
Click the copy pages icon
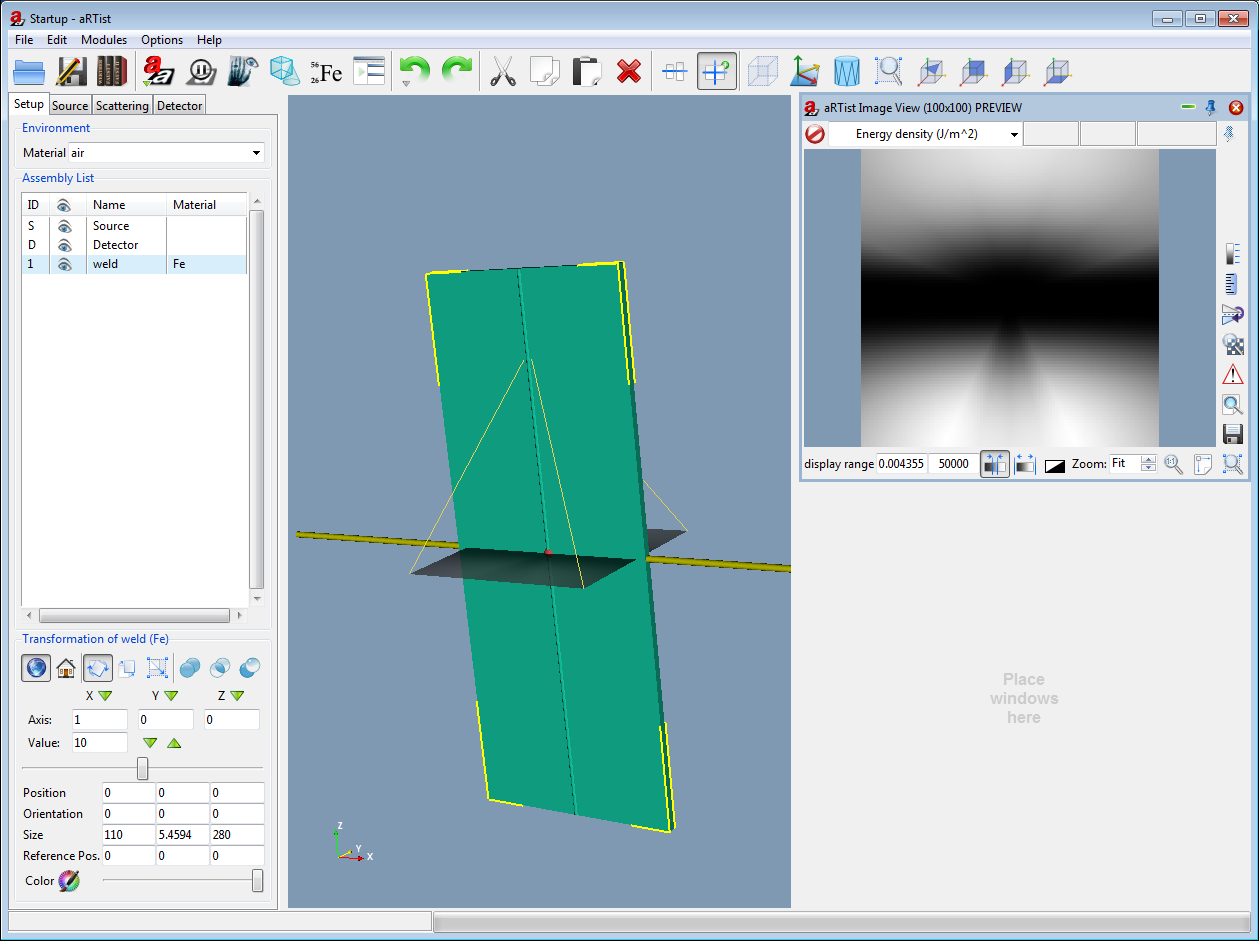(544, 71)
